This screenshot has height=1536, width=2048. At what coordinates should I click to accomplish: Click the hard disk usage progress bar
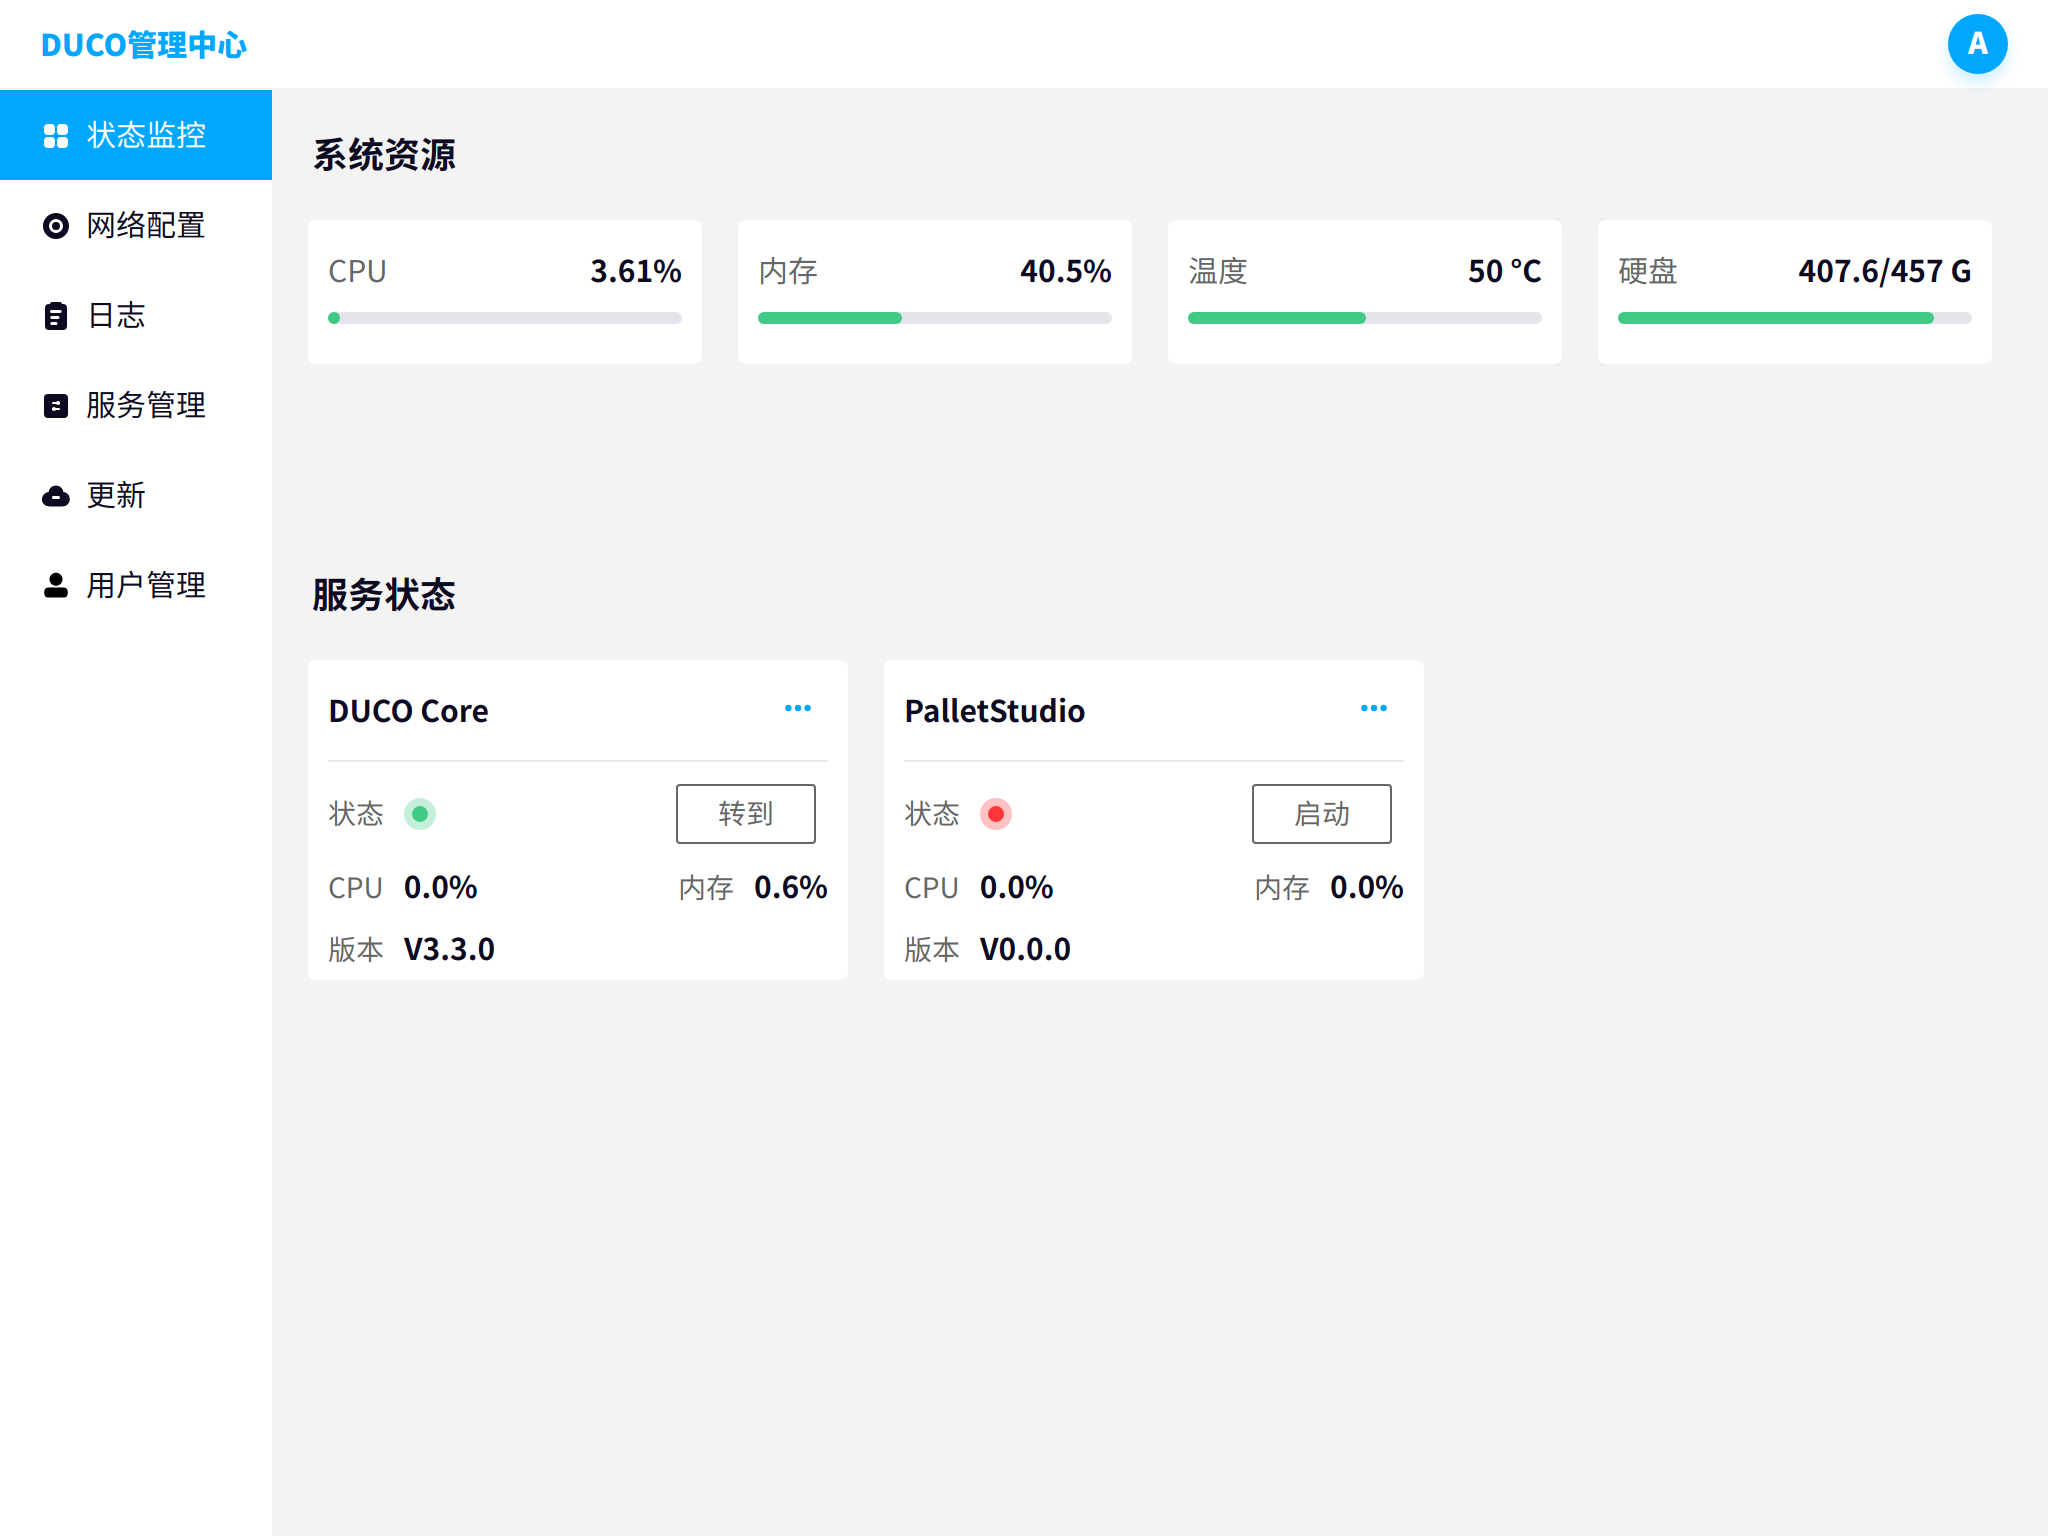coord(1794,318)
